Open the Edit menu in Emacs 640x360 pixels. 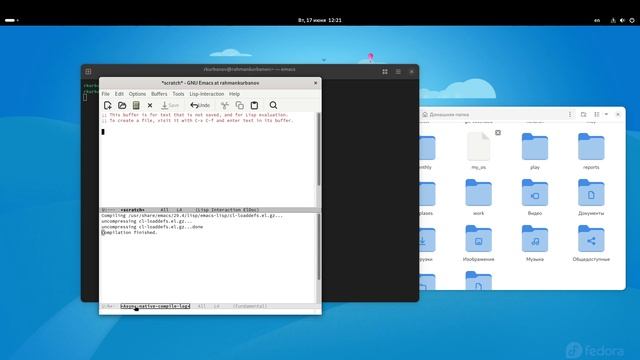(119, 94)
